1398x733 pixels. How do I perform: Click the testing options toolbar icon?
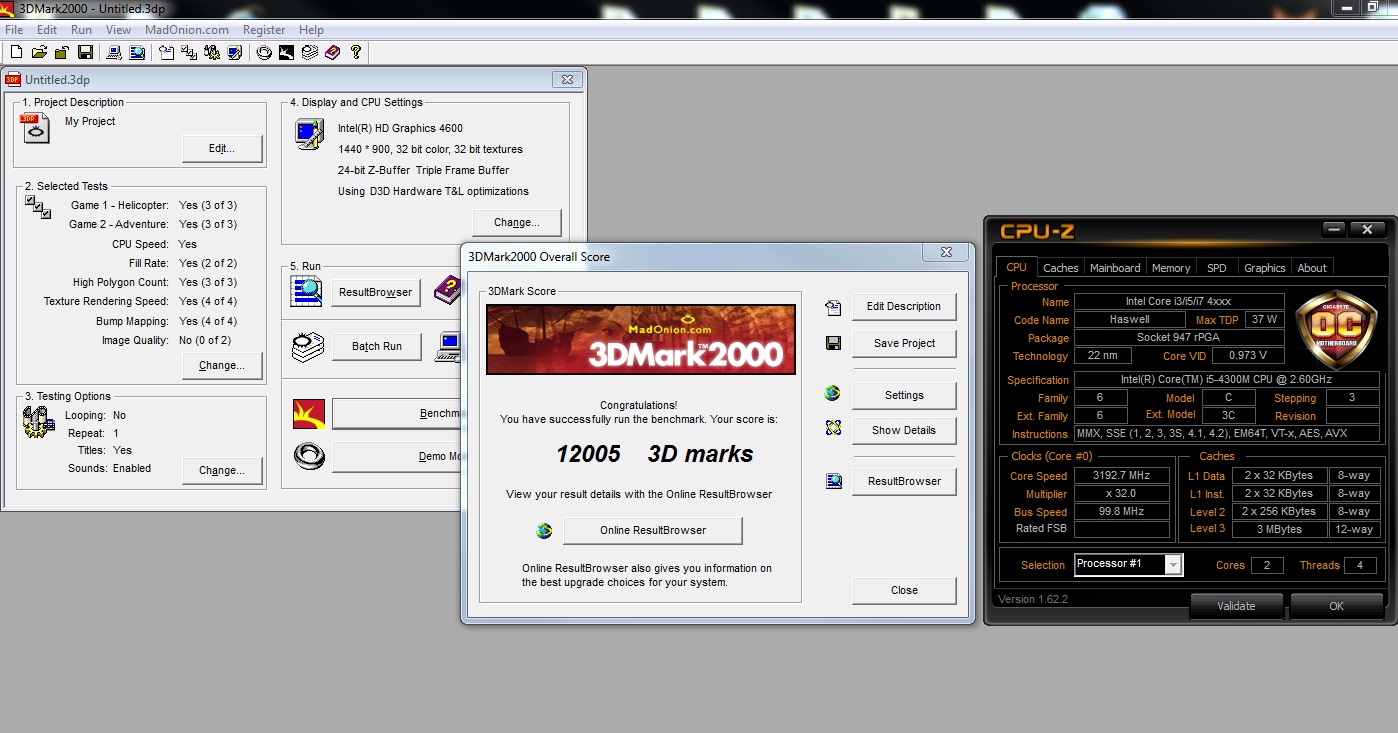[212, 52]
